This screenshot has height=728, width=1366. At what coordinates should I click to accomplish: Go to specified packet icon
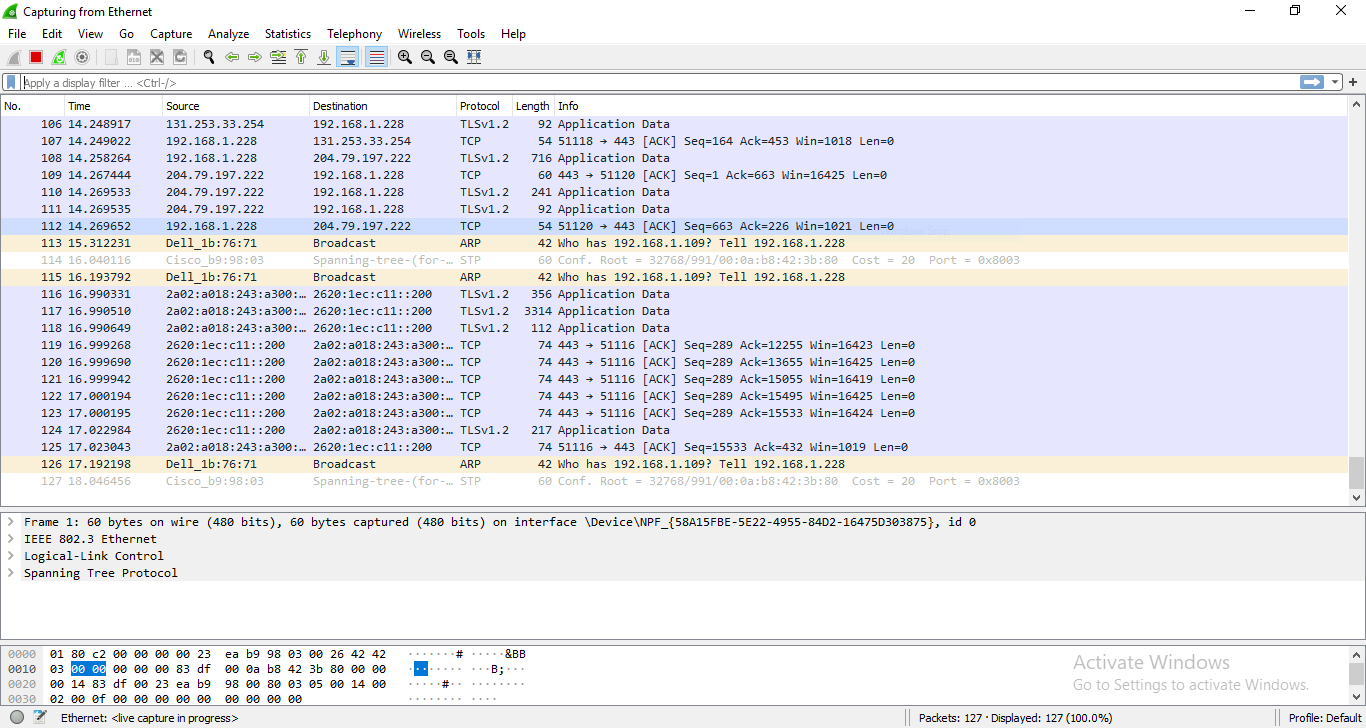[x=278, y=57]
